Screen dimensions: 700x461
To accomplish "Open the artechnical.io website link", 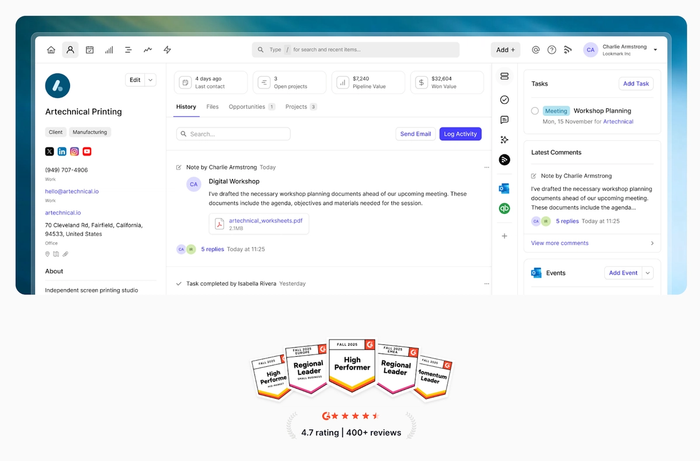I will [x=63, y=213].
